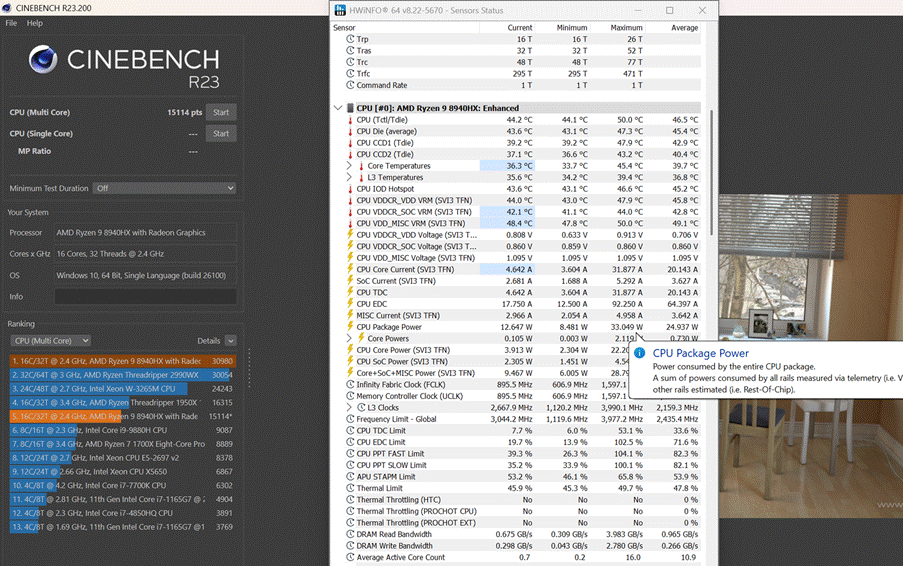Click the thermometer icon beside CPU (Tctl/Tdie)

coord(350,119)
